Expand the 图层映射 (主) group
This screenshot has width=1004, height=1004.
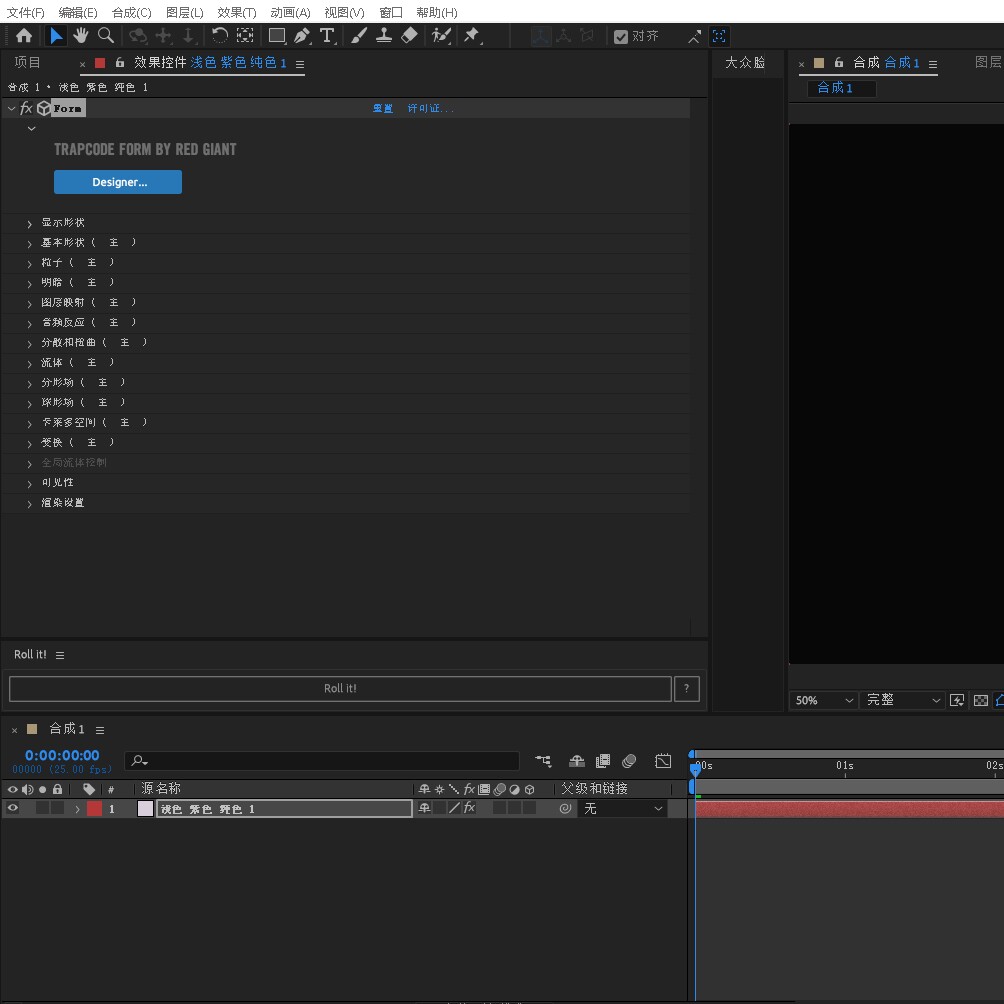[29, 304]
